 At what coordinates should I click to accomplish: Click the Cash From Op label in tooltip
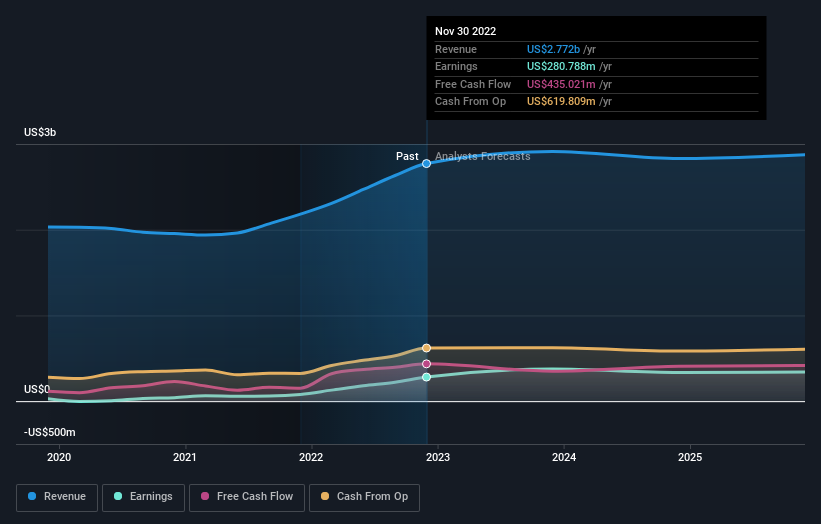(x=470, y=102)
